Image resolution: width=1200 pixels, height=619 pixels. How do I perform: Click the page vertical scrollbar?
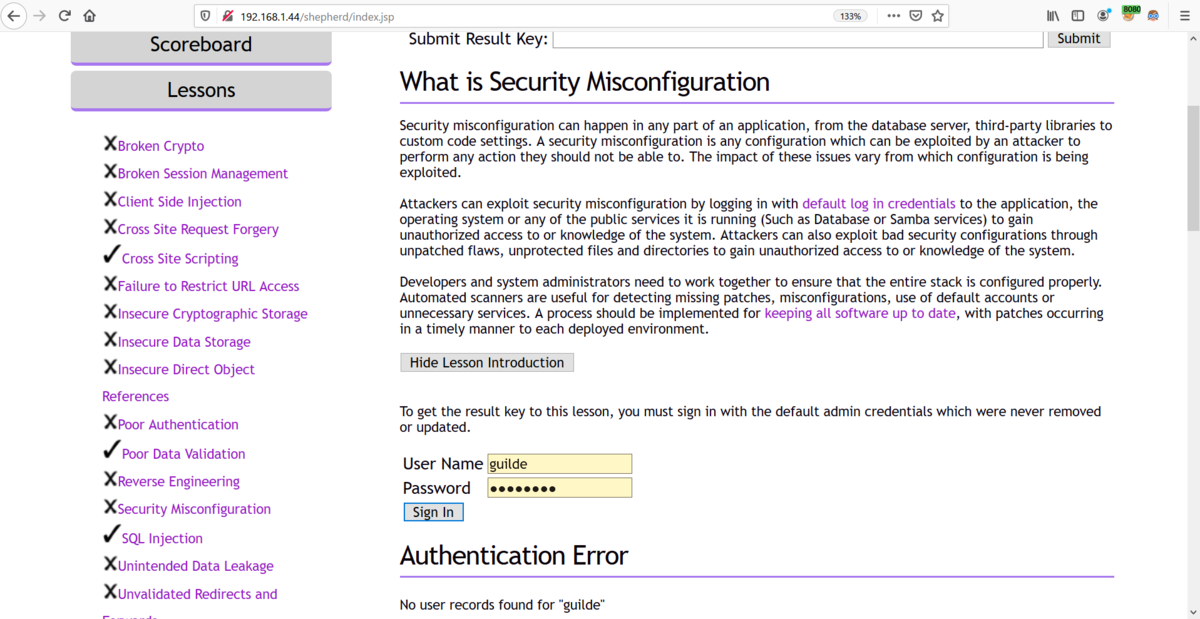click(x=1192, y=167)
